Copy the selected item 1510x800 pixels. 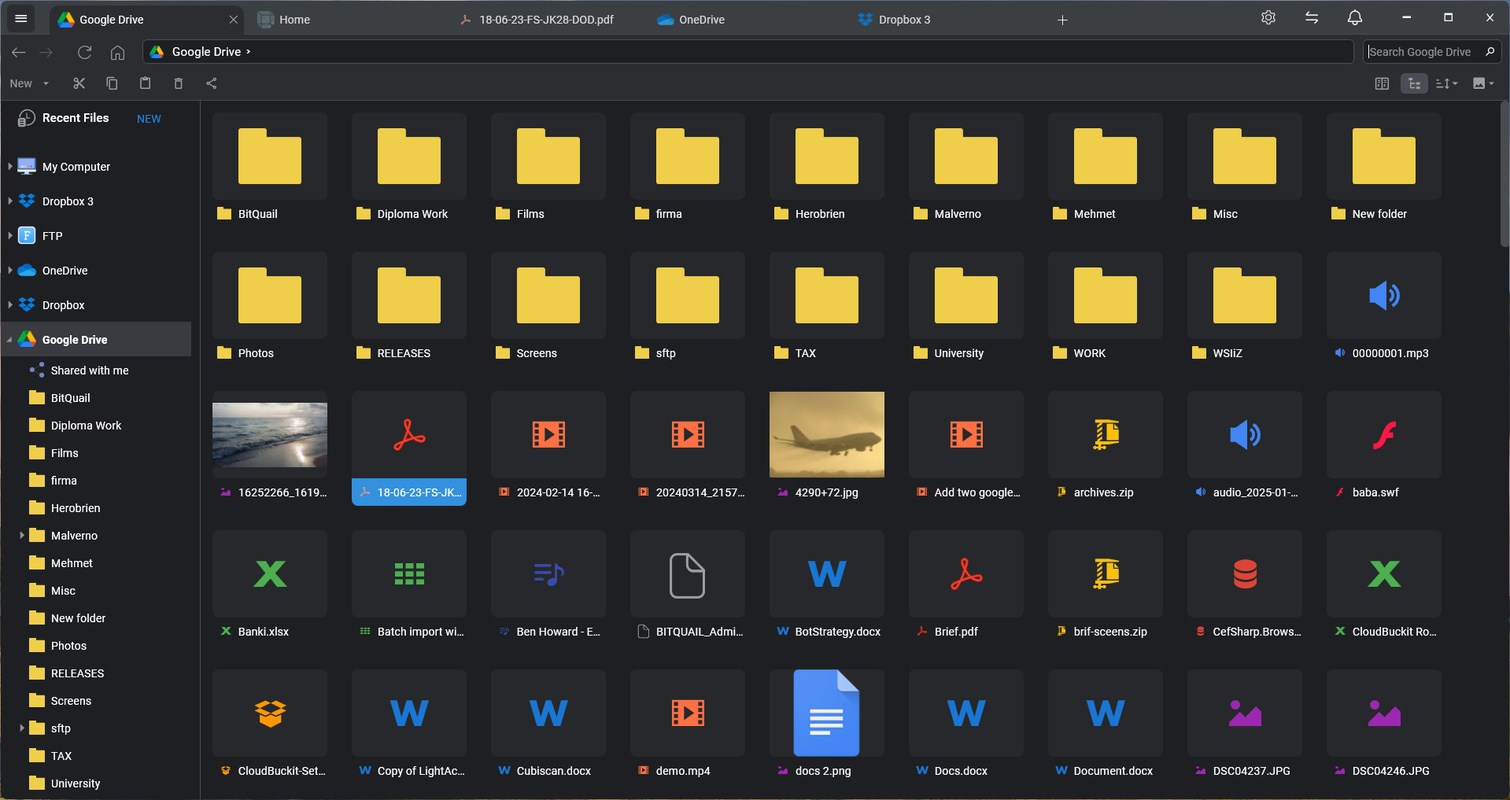[x=112, y=83]
